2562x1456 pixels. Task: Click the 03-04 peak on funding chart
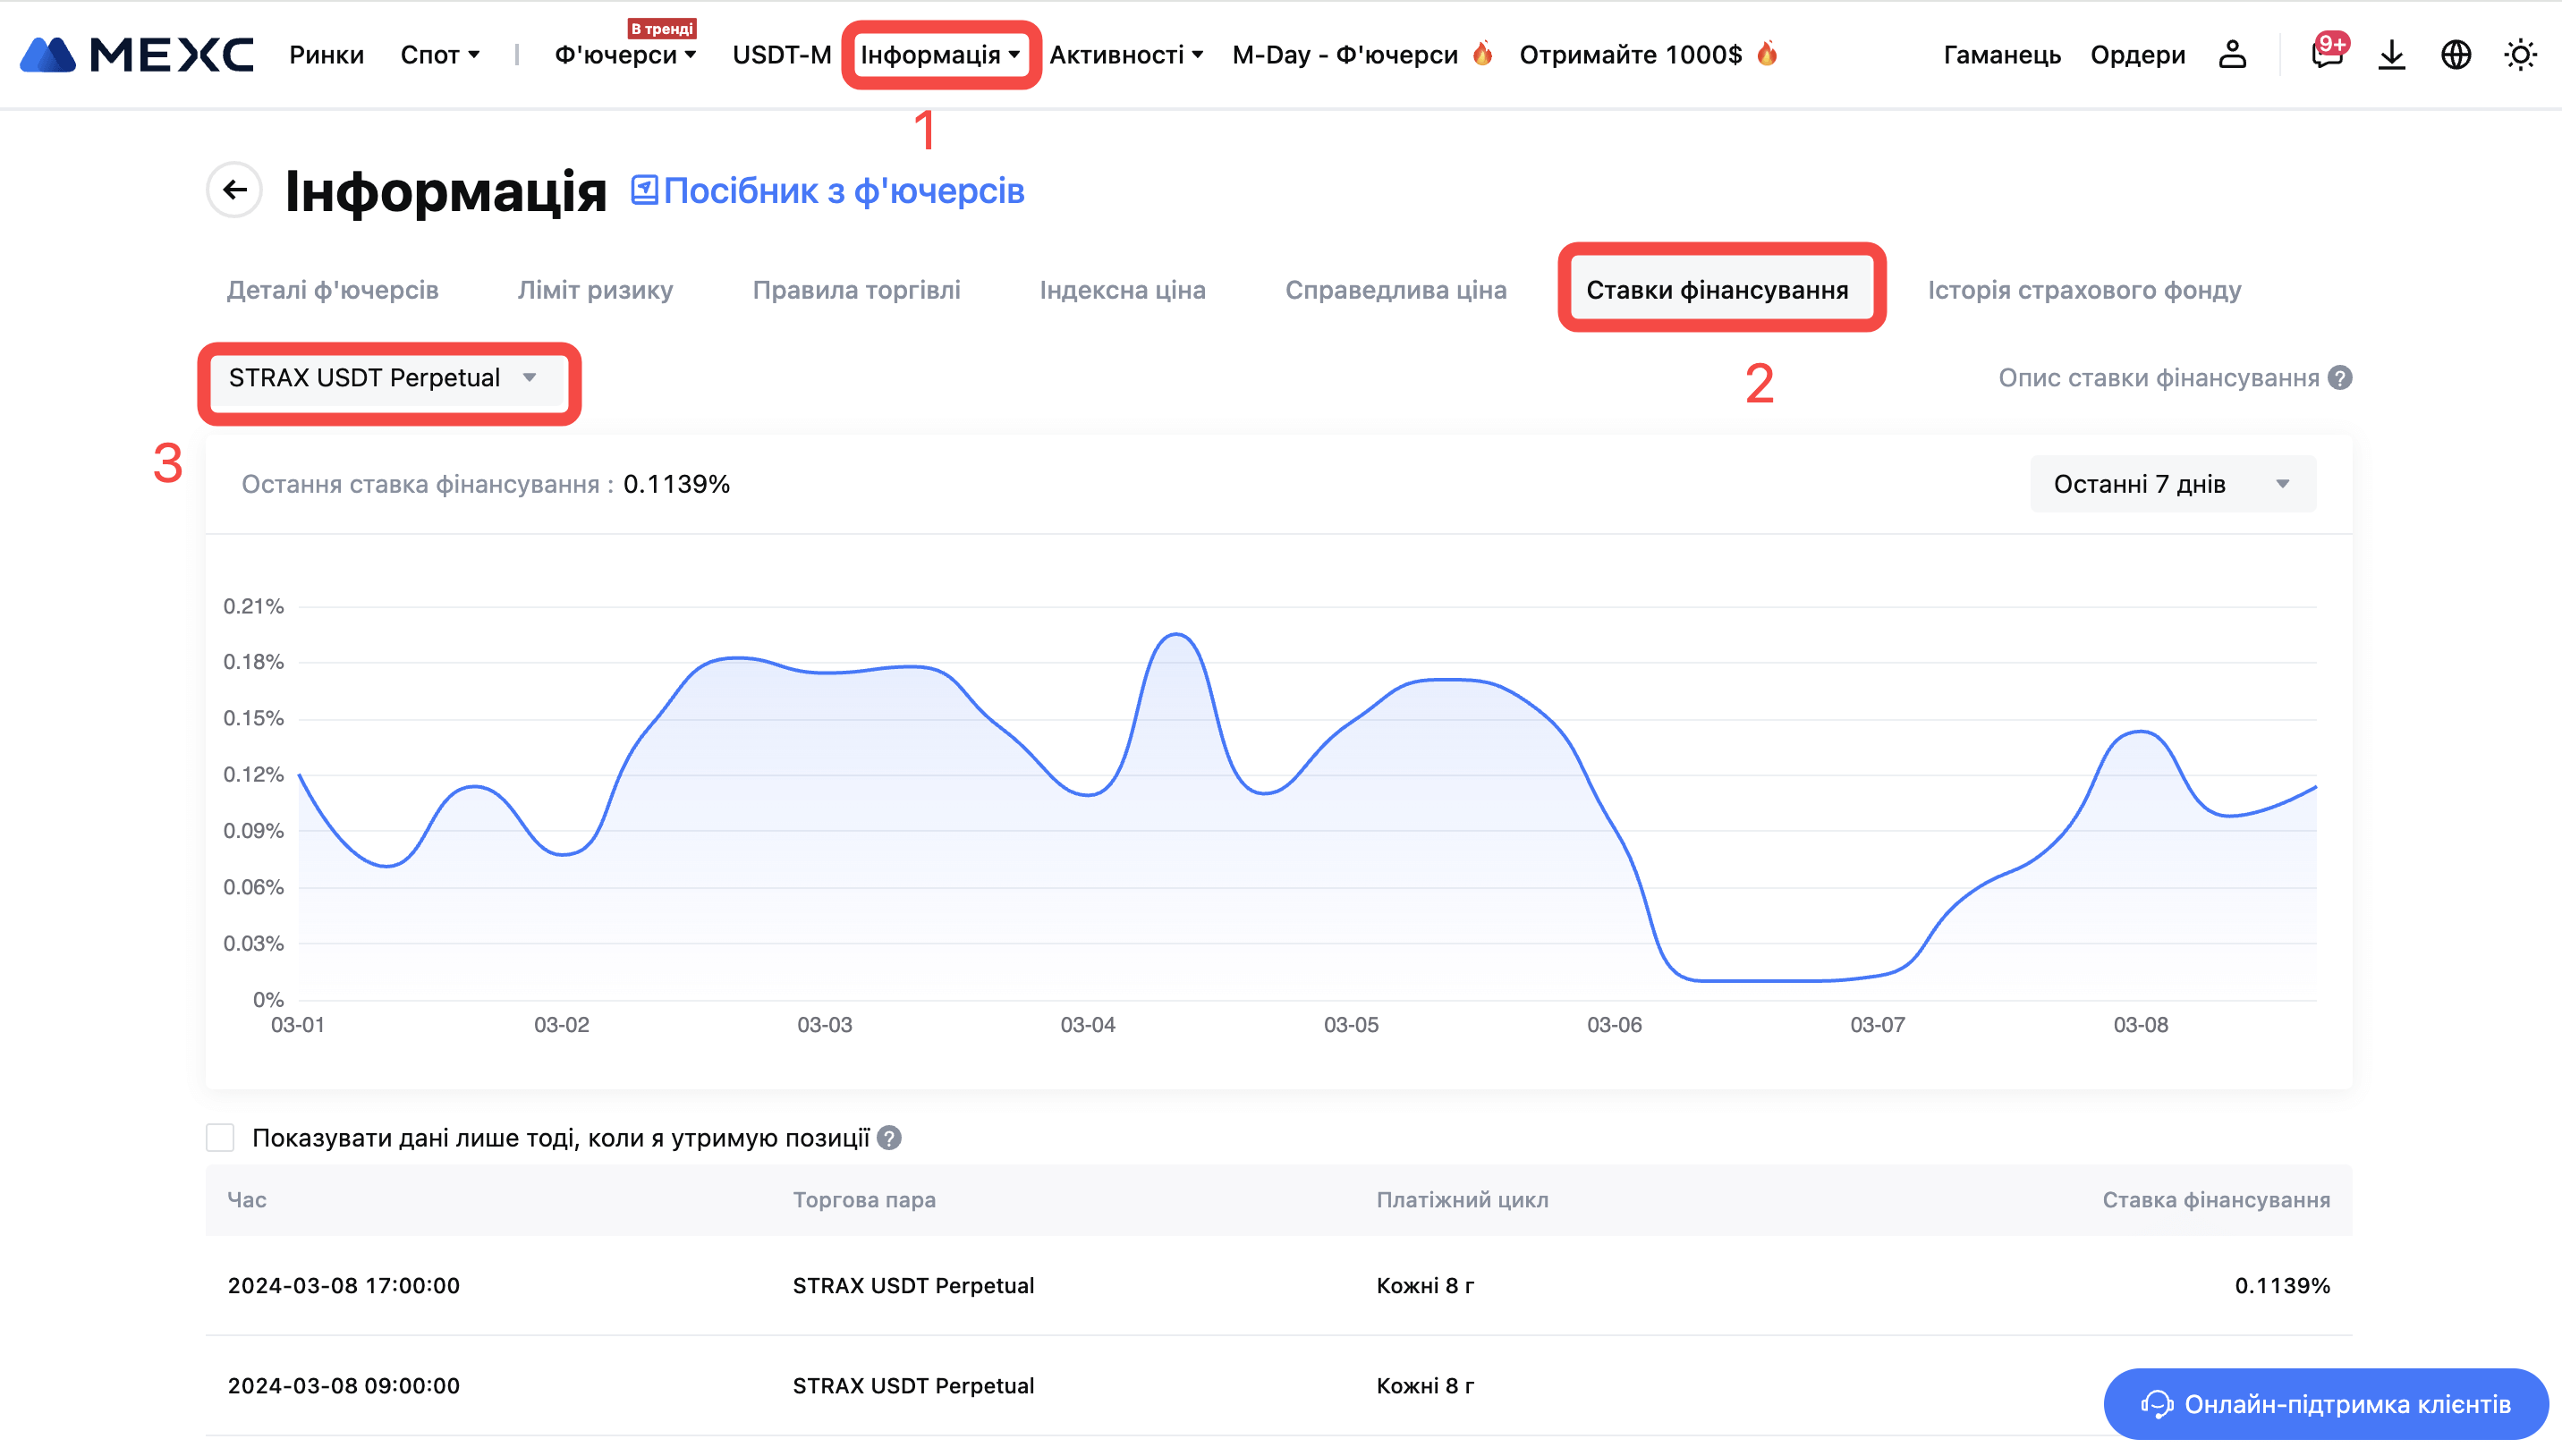click(x=1177, y=635)
